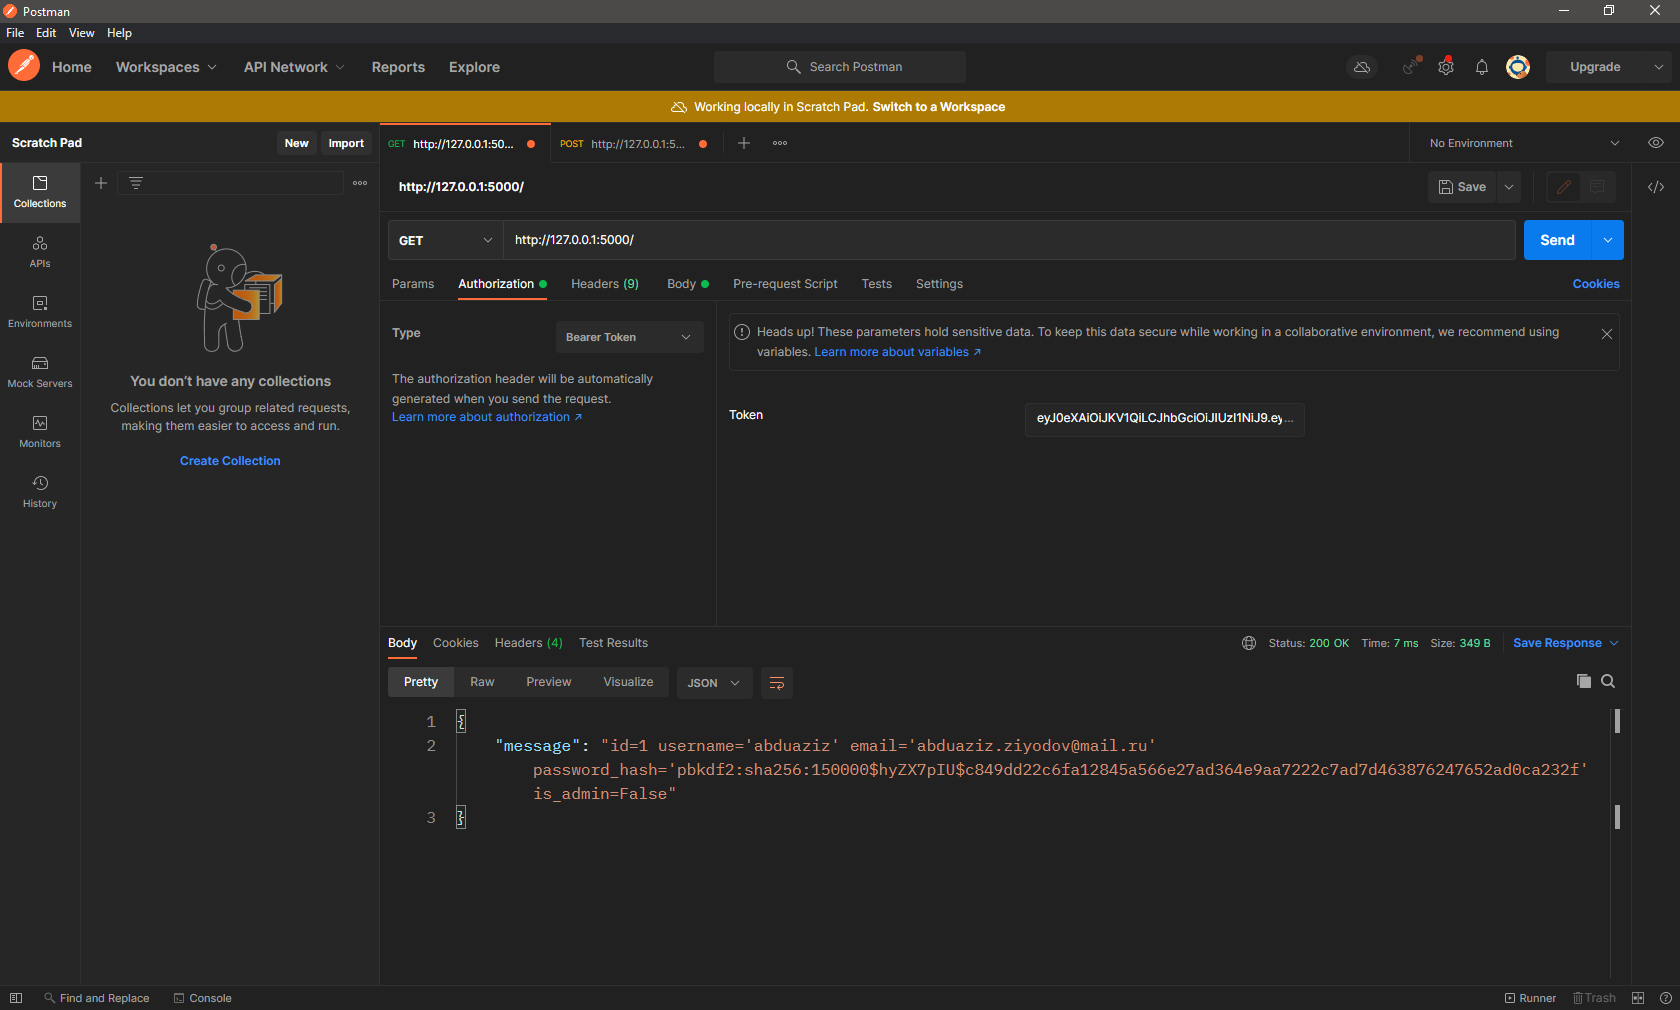This screenshot has height=1010, width=1680.
Task: Open the user avatar menu
Action: tap(1518, 67)
